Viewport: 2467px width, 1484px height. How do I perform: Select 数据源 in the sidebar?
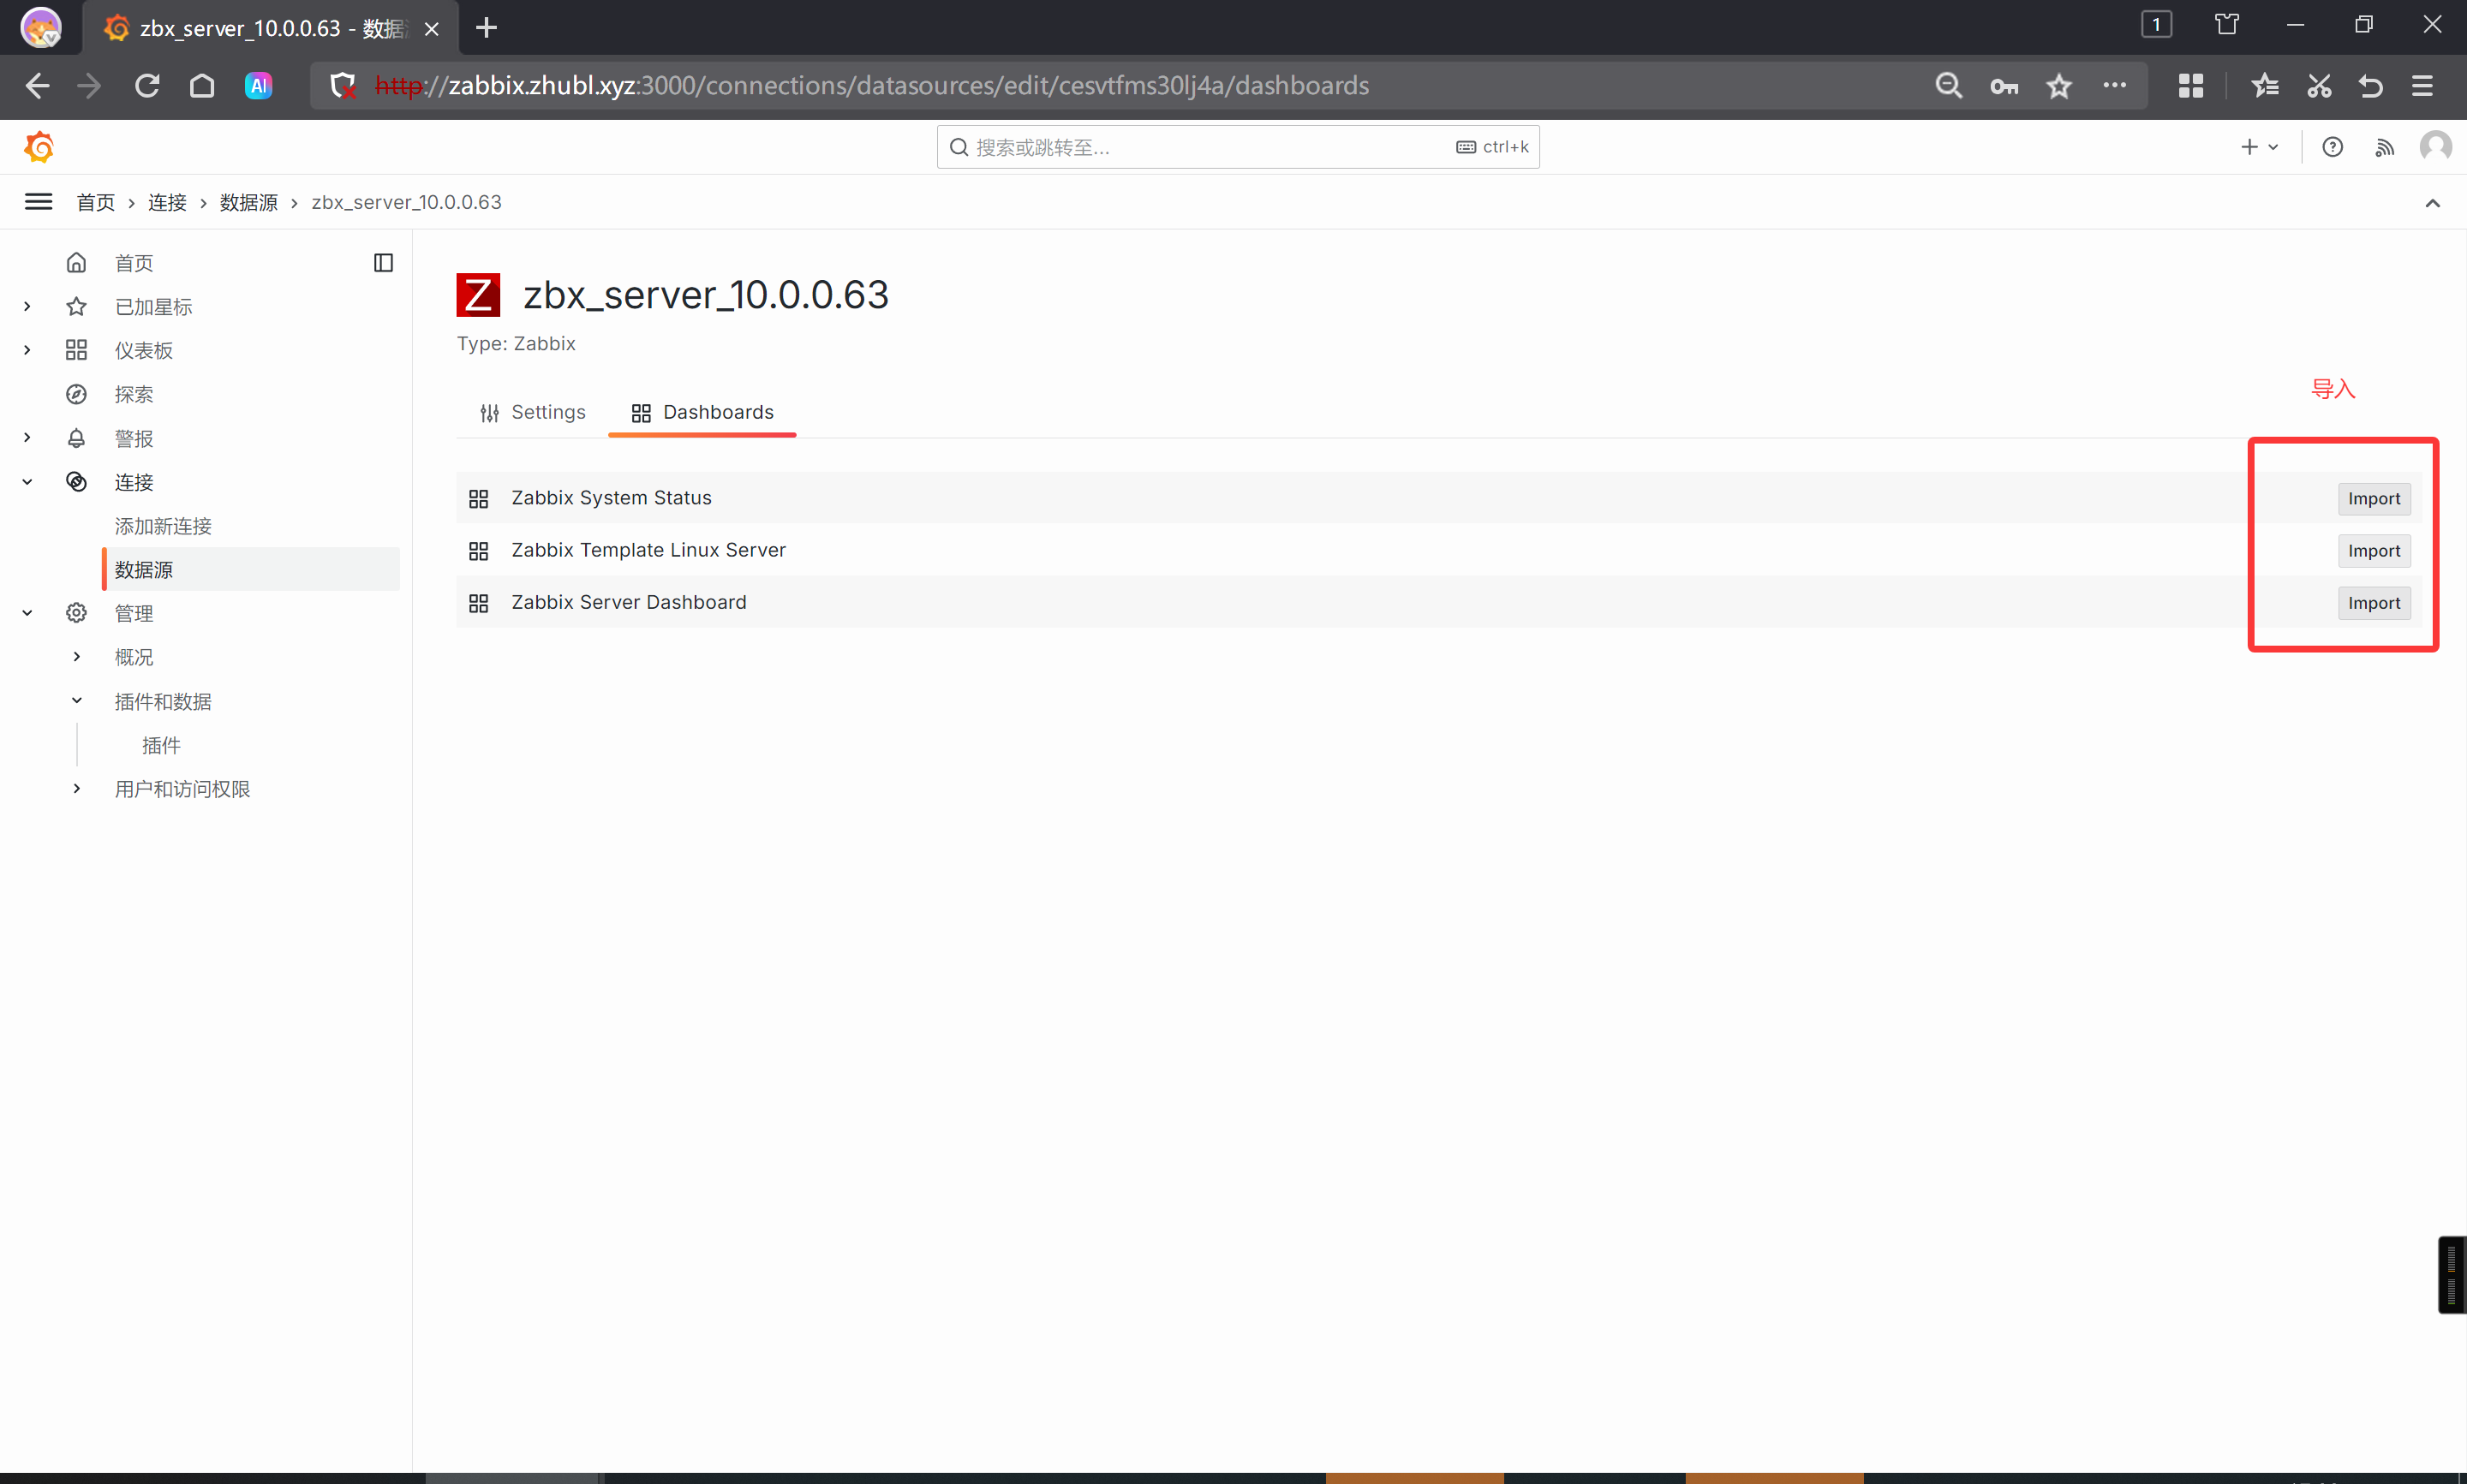click(250, 570)
